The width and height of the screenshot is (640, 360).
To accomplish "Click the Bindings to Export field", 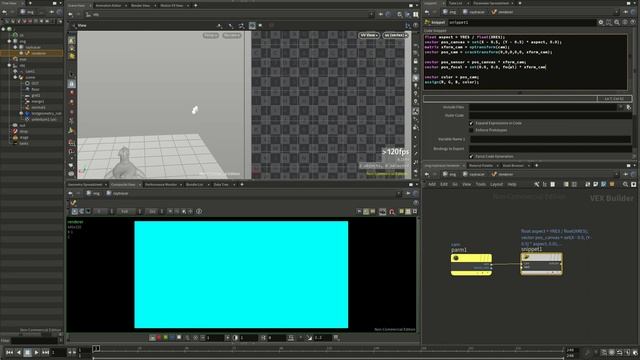I will 550,149.
